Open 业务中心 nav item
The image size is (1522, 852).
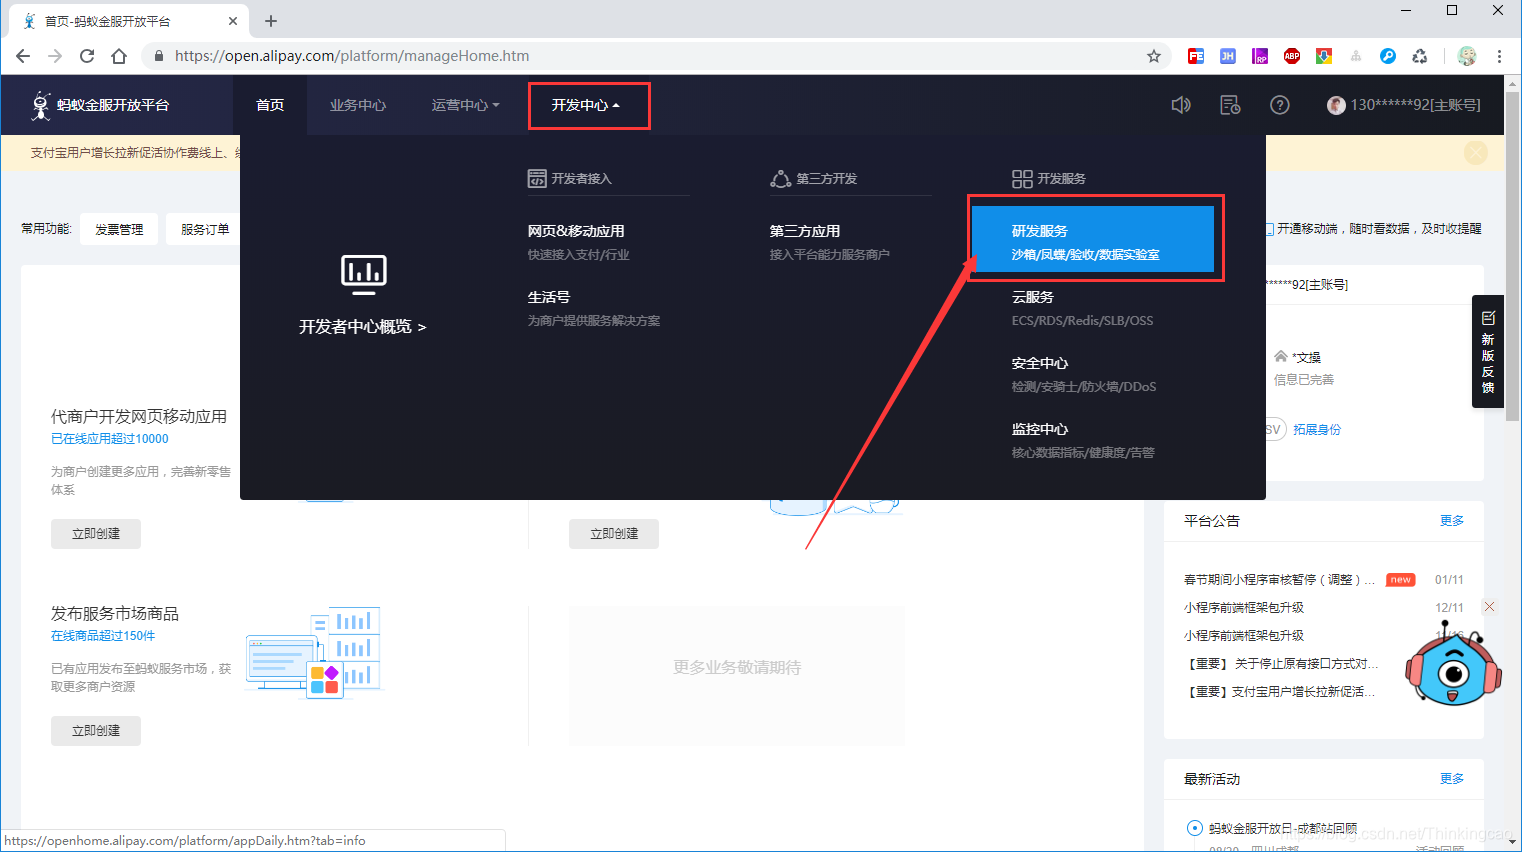(358, 105)
